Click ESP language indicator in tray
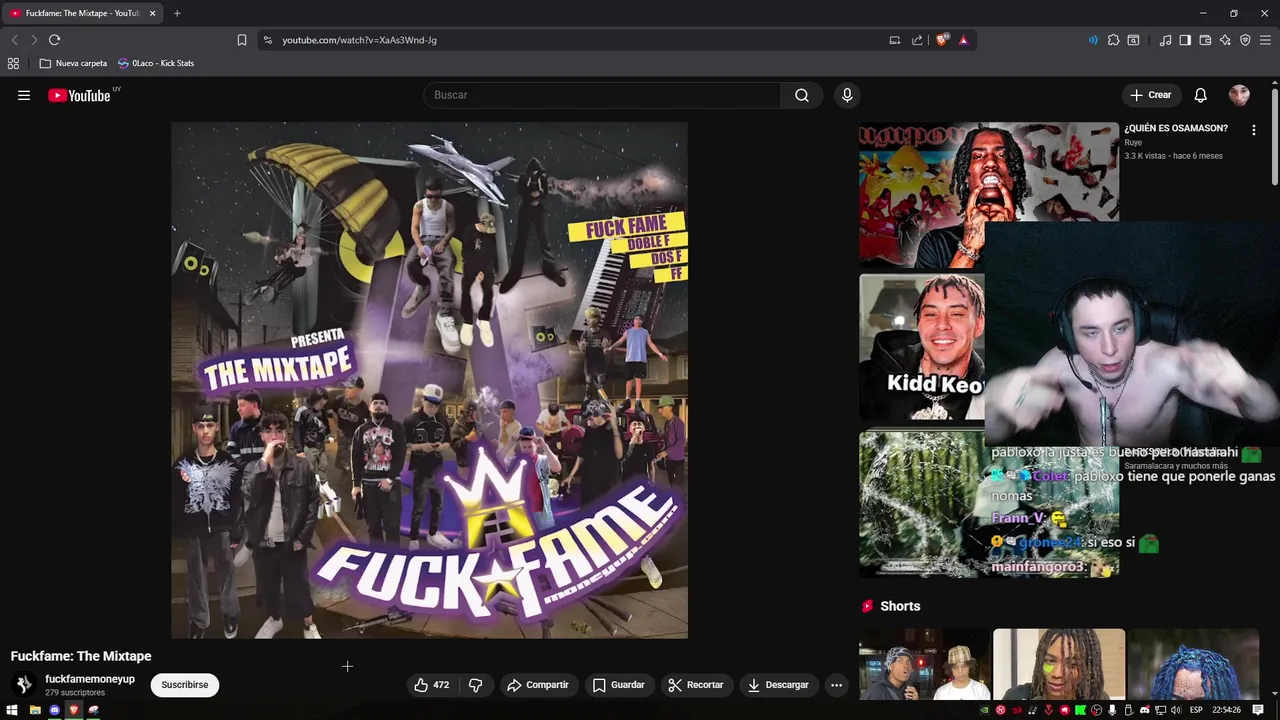 pyautogui.click(x=1196, y=710)
